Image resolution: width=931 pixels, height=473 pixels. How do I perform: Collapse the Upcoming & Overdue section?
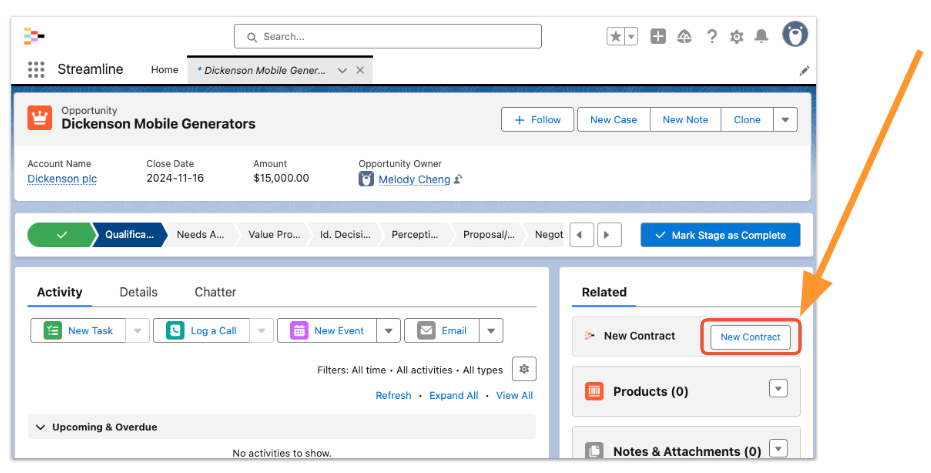click(41, 427)
